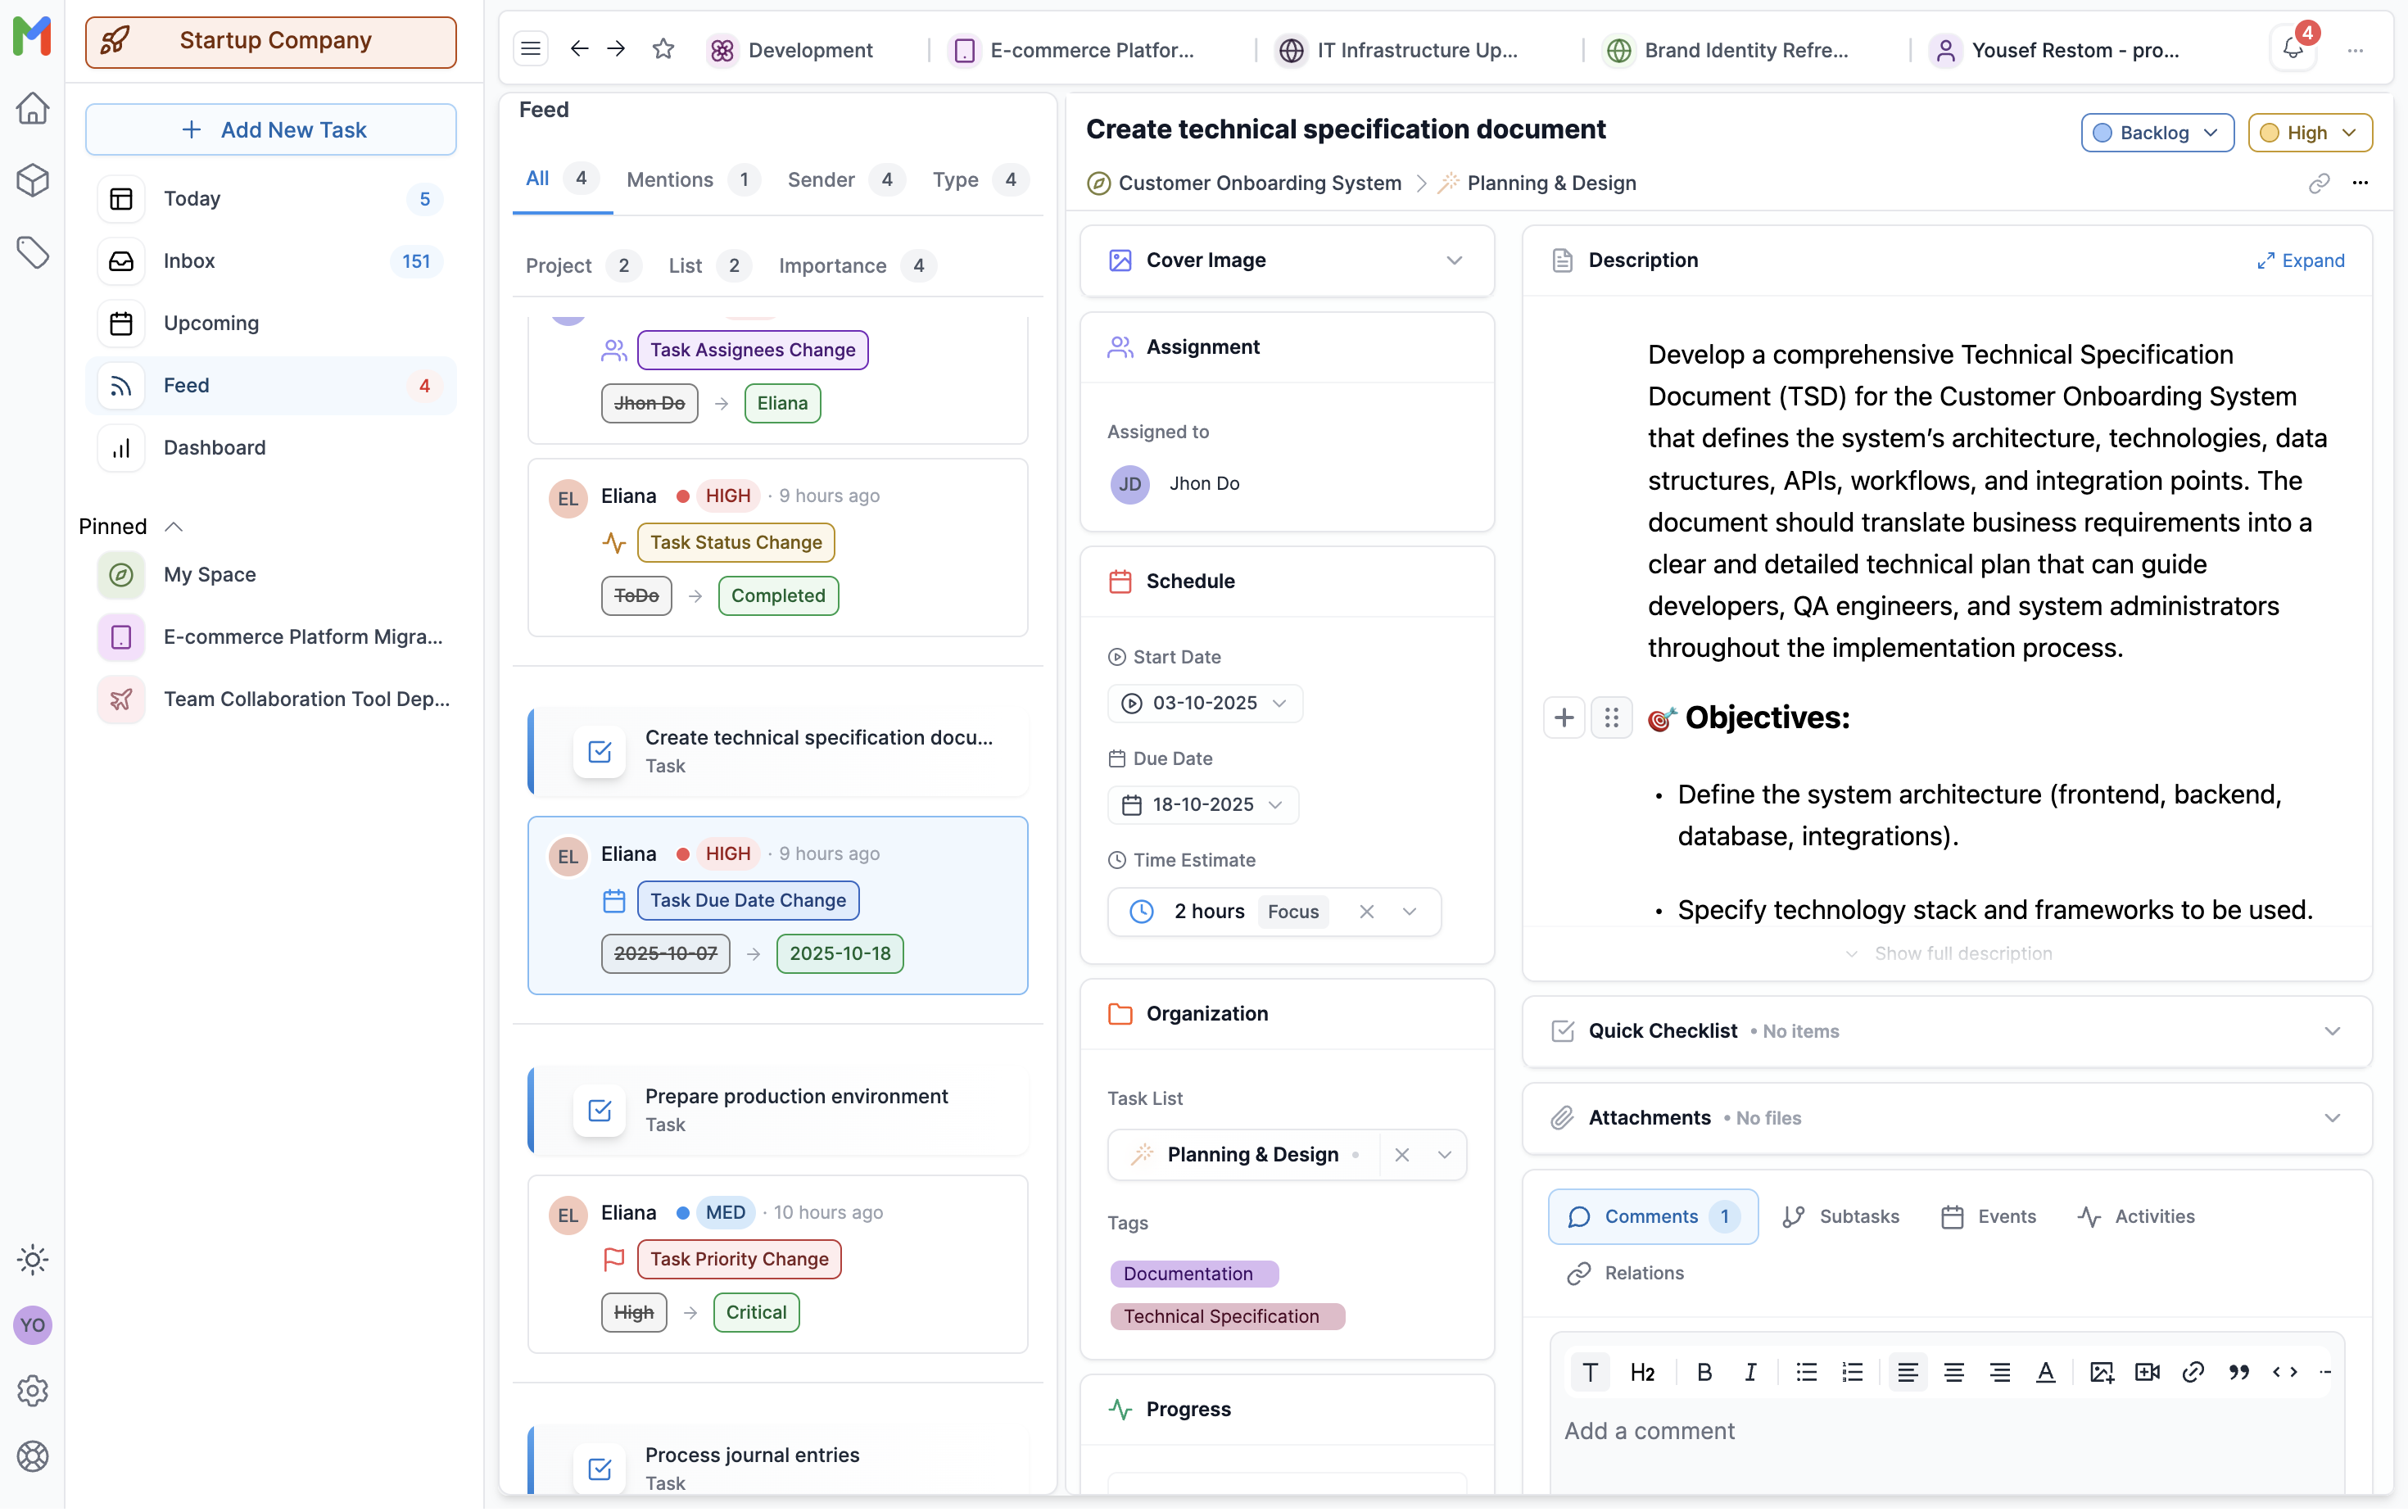Expand the Quick Checklist section

pos(2332,1031)
